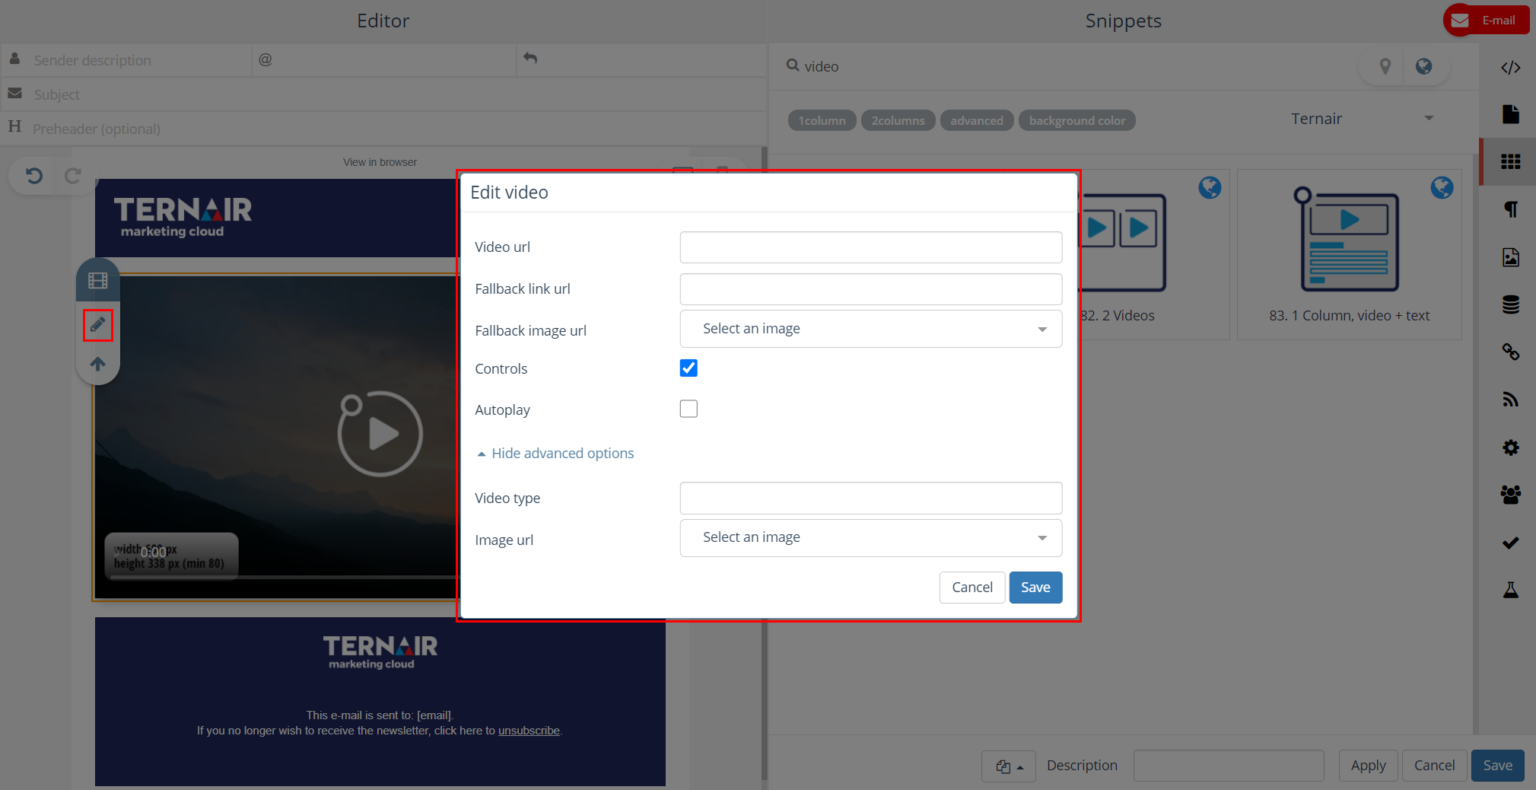The height and width of the screenshot is (790, 1536).
Task: Click the pencil edit icon on video block
Action: pyautogui.click(x=98, y=324)
